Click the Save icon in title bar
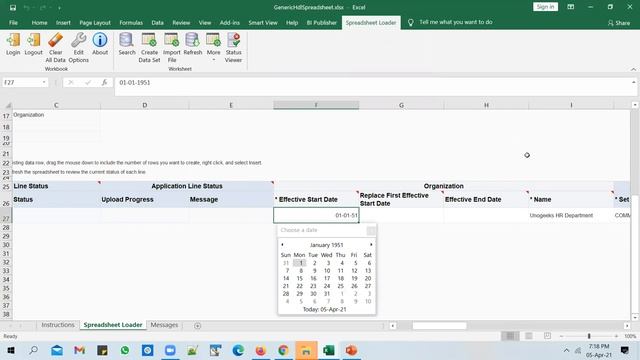The height and width of the screenshot is (360, 640). (x=13, y=7)
